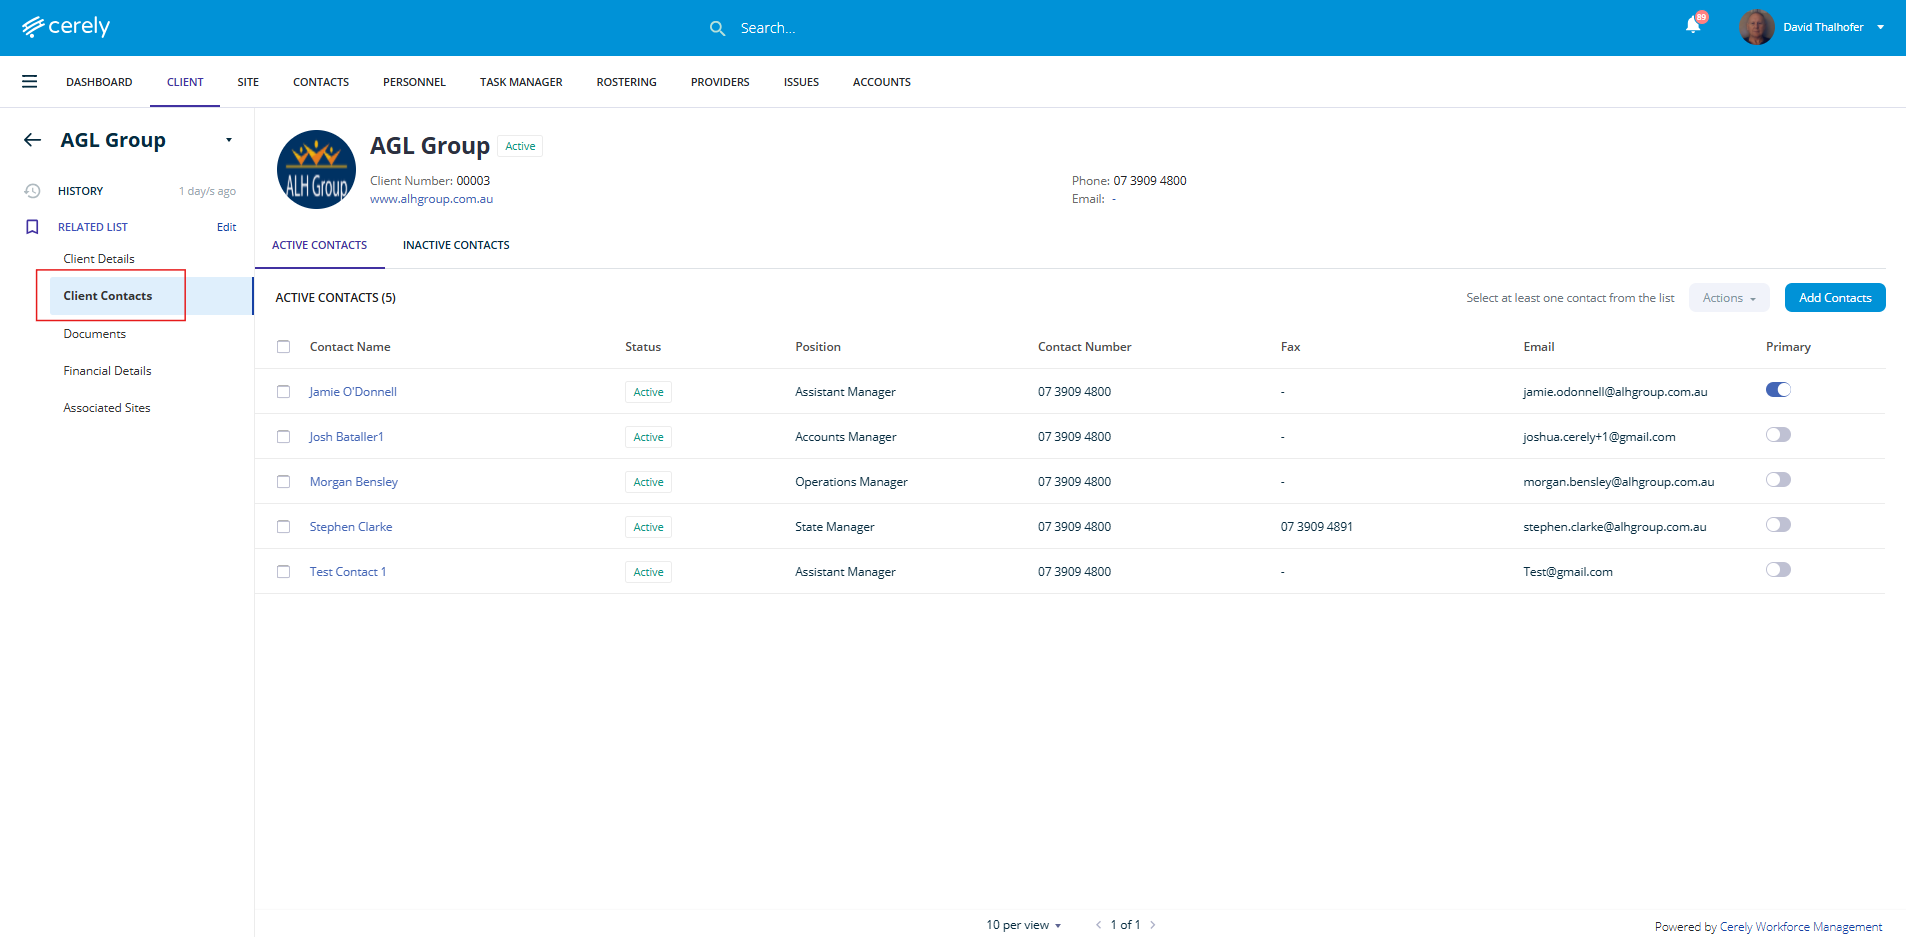Screen dimensions: 1906x937
Task: Turn off Primary toggle for Jamie O'Donnell
Action: (1778, 390)
